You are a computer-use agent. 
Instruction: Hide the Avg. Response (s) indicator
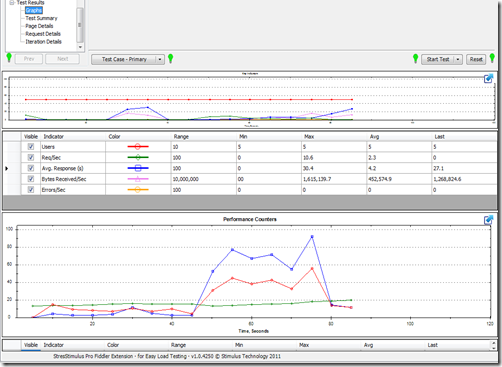click(x=31, y=168)
